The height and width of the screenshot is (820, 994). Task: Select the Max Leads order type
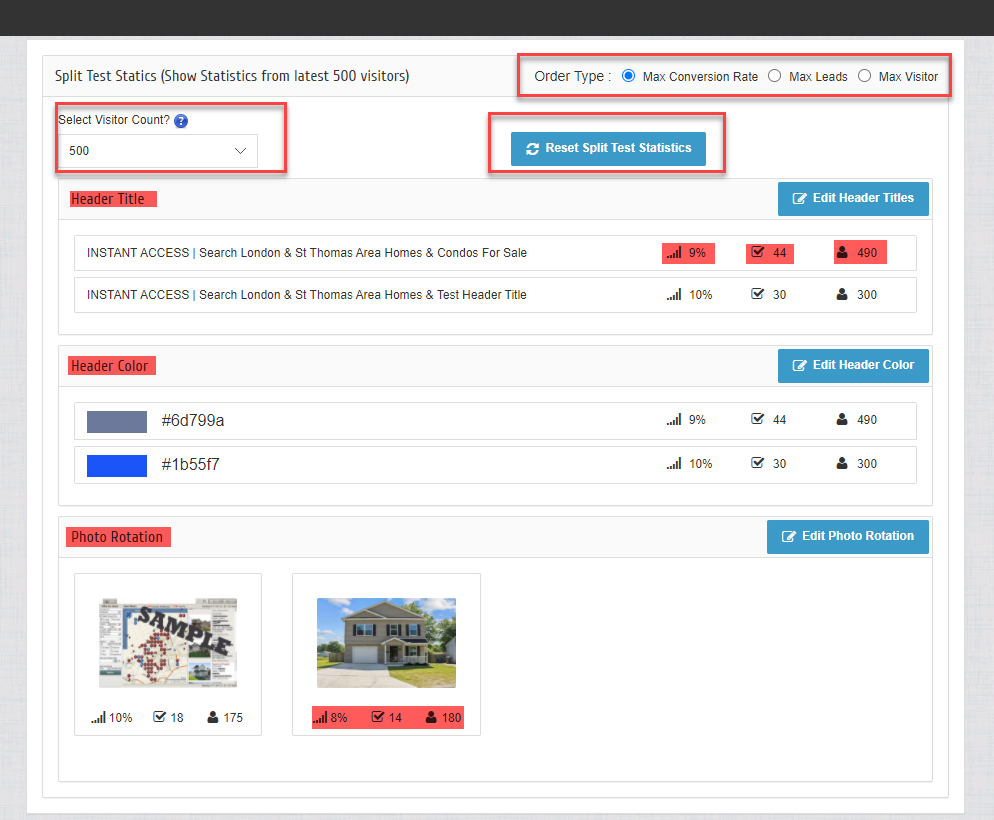tap(774, 76)
